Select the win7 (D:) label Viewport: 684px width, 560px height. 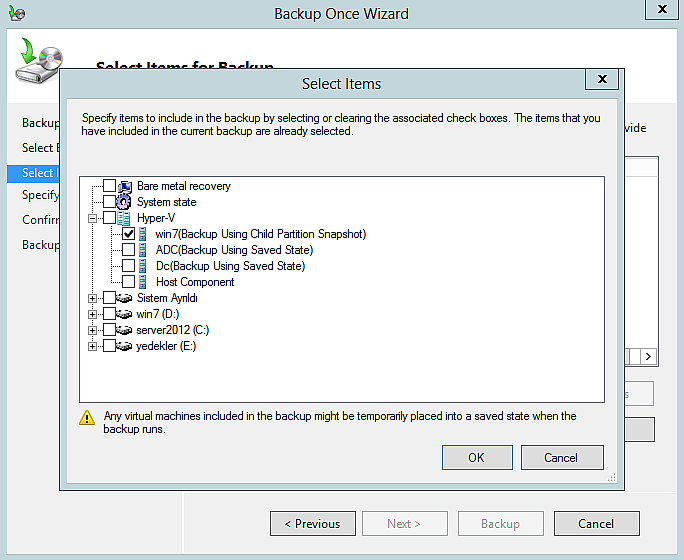pyautogui.click(x=157, y=314)
